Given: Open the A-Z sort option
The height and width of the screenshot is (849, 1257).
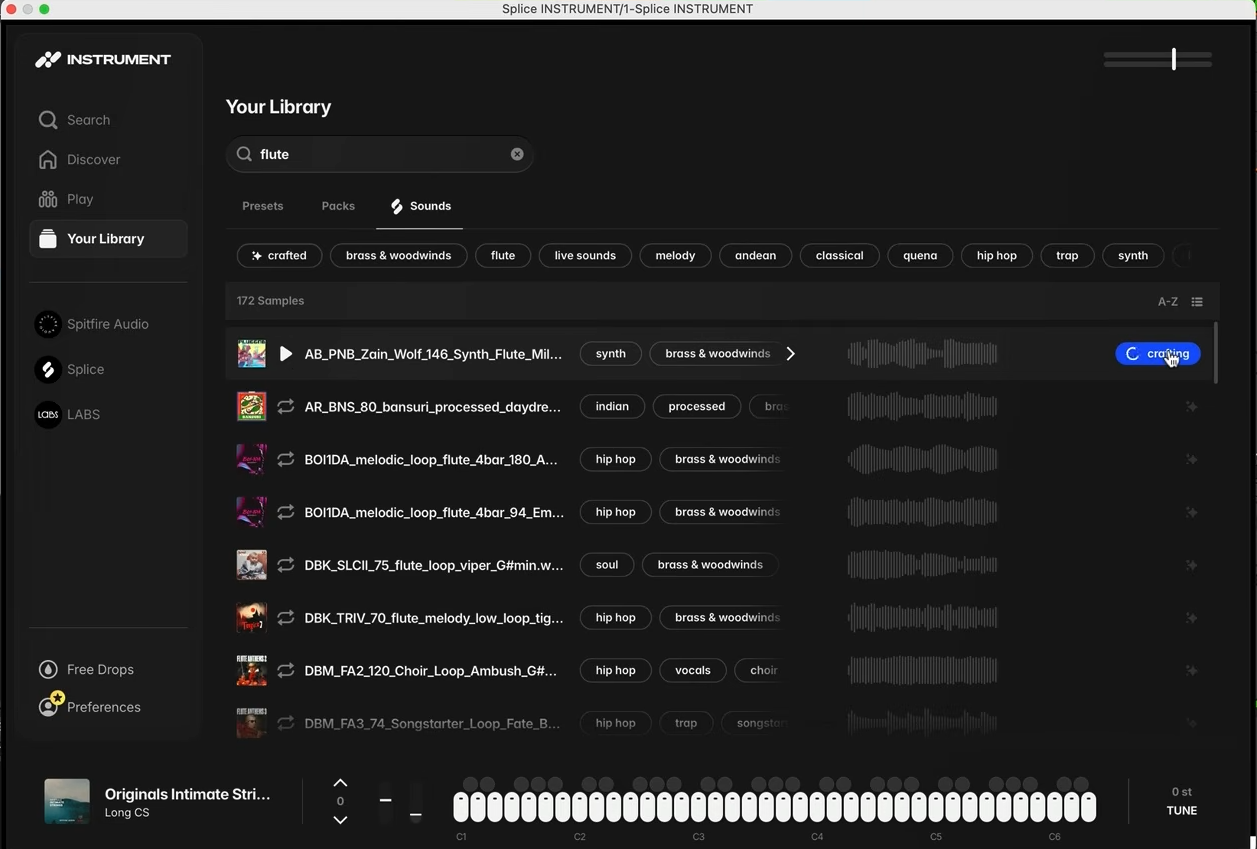Looking at the screenshot, I should tap(1168, 302).
